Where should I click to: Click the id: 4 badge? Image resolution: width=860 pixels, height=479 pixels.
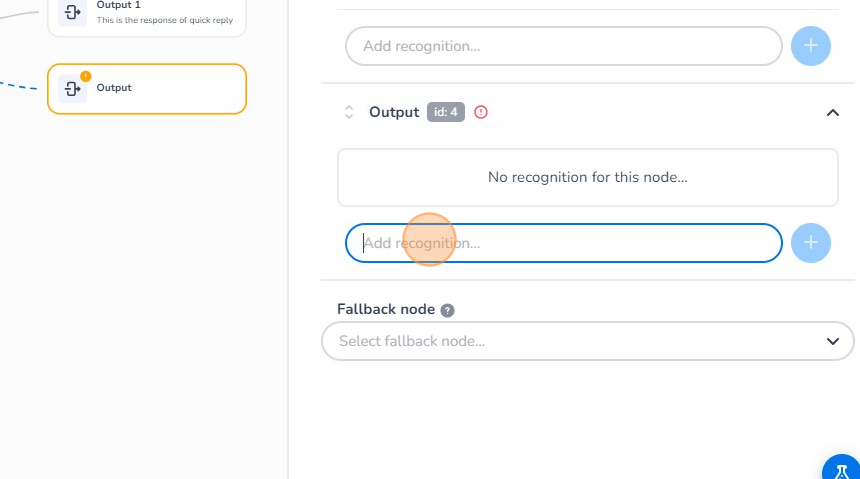(x=446, y=112)
